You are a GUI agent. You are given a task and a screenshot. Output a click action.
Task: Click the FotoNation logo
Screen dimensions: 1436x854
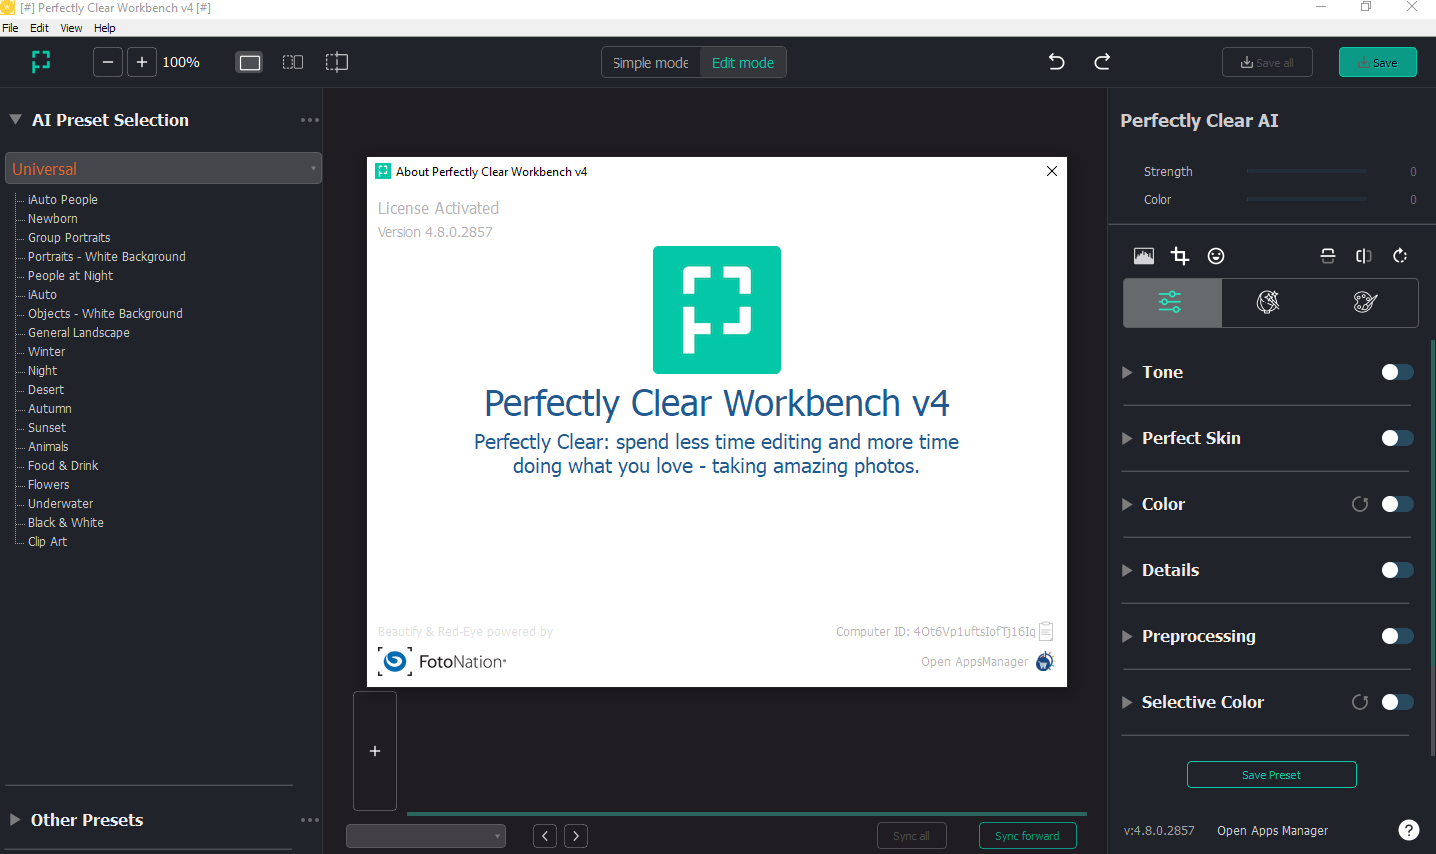coord(443,661)
